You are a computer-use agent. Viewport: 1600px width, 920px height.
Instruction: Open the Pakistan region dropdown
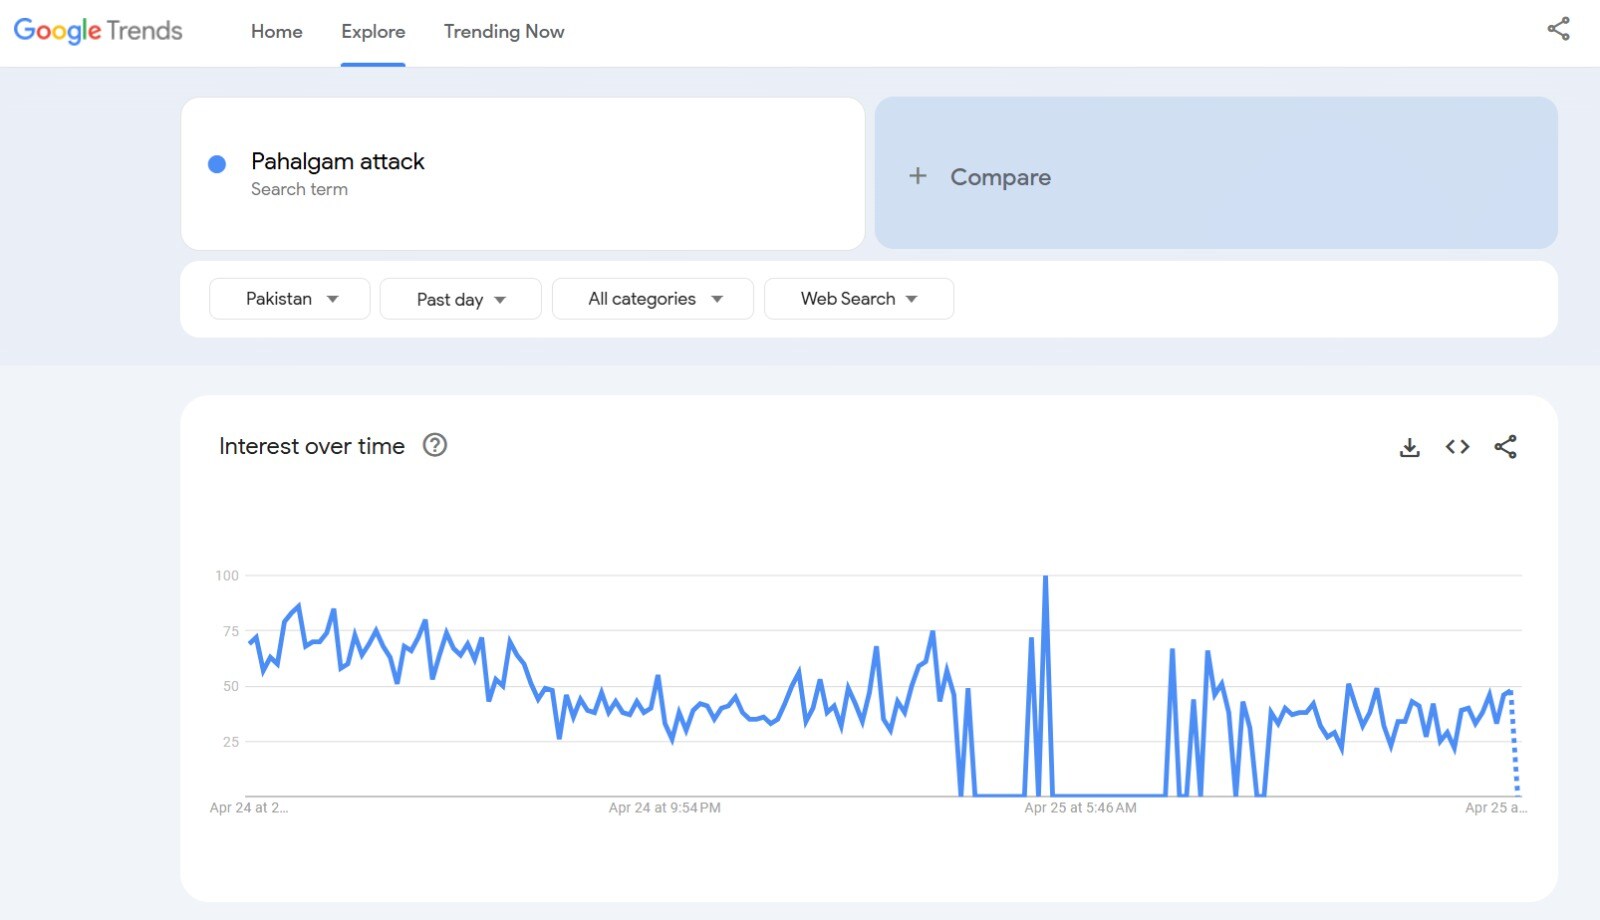coord(290,299)
